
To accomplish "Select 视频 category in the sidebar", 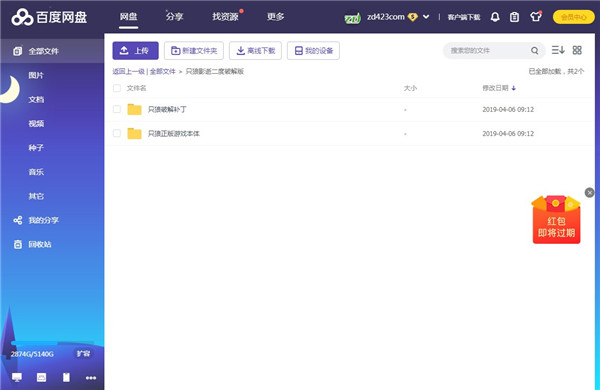I will (x=36, y=124).
